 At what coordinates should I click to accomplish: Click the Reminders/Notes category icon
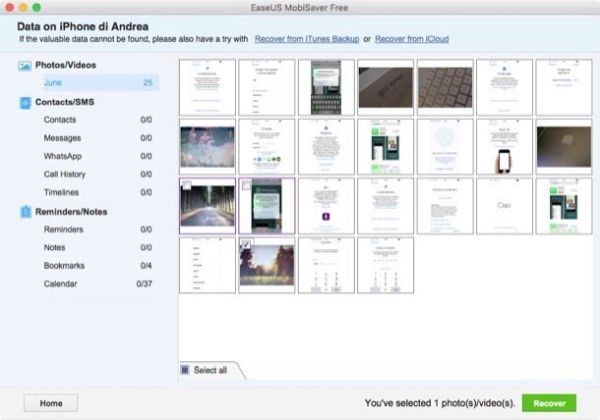coord(25,212)
